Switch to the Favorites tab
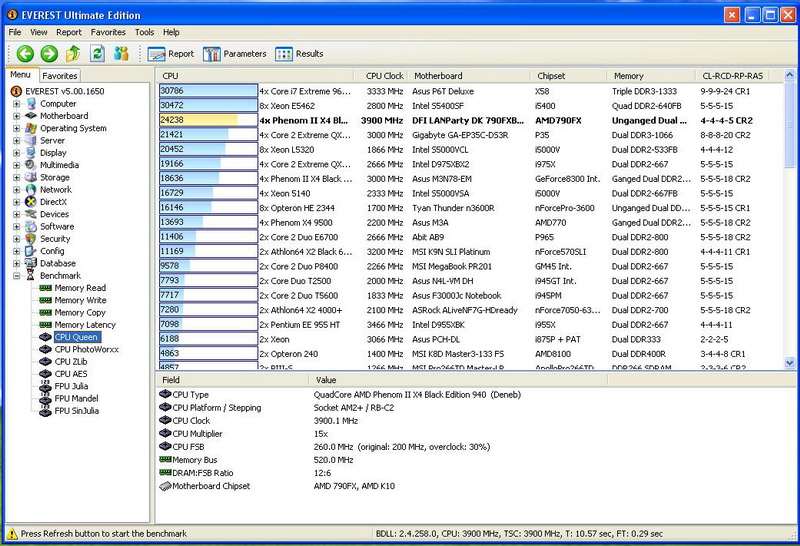 (60, 76)
